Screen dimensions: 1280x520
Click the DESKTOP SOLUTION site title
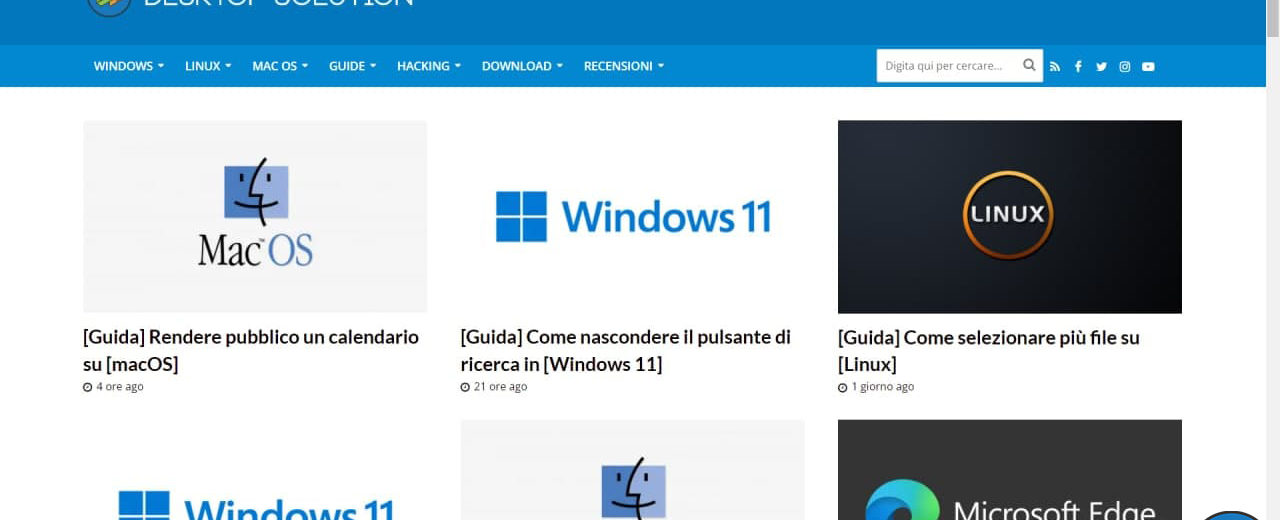click(278, 3)
